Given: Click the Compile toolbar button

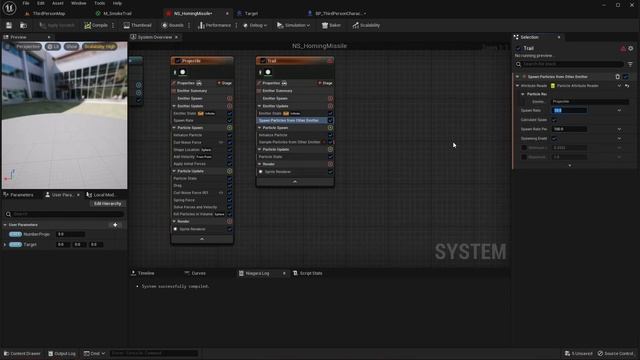Looking at the screenshot, I should click(96, 25).
